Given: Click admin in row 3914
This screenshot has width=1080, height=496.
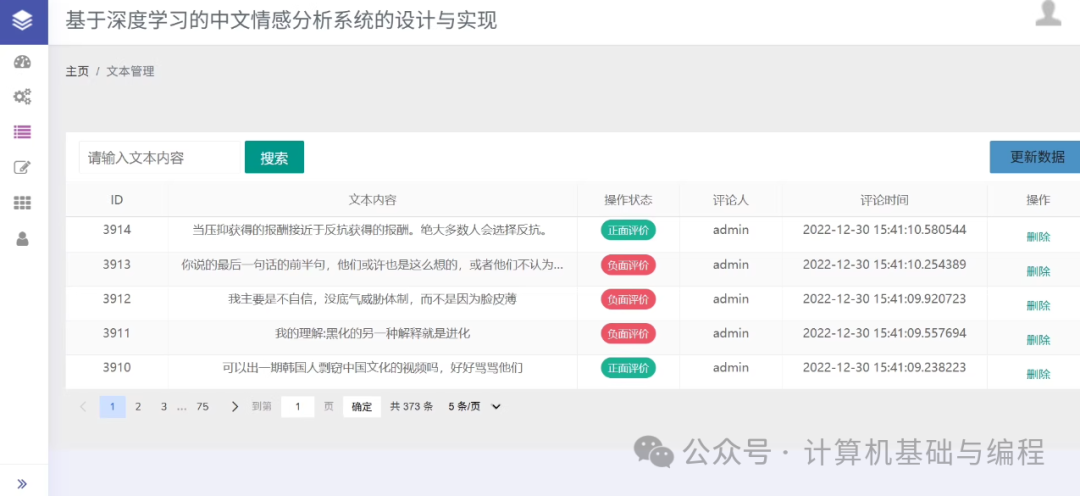Looking at the screenshot, I should (731, 230).
